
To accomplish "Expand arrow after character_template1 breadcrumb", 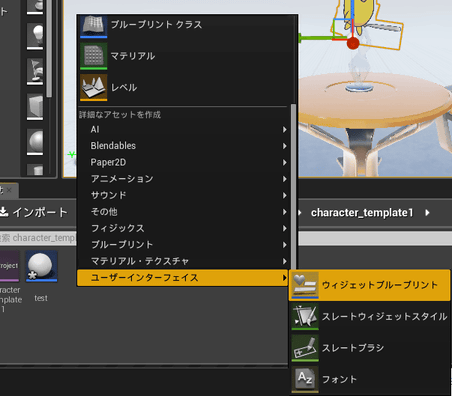I will pos(427,213).
